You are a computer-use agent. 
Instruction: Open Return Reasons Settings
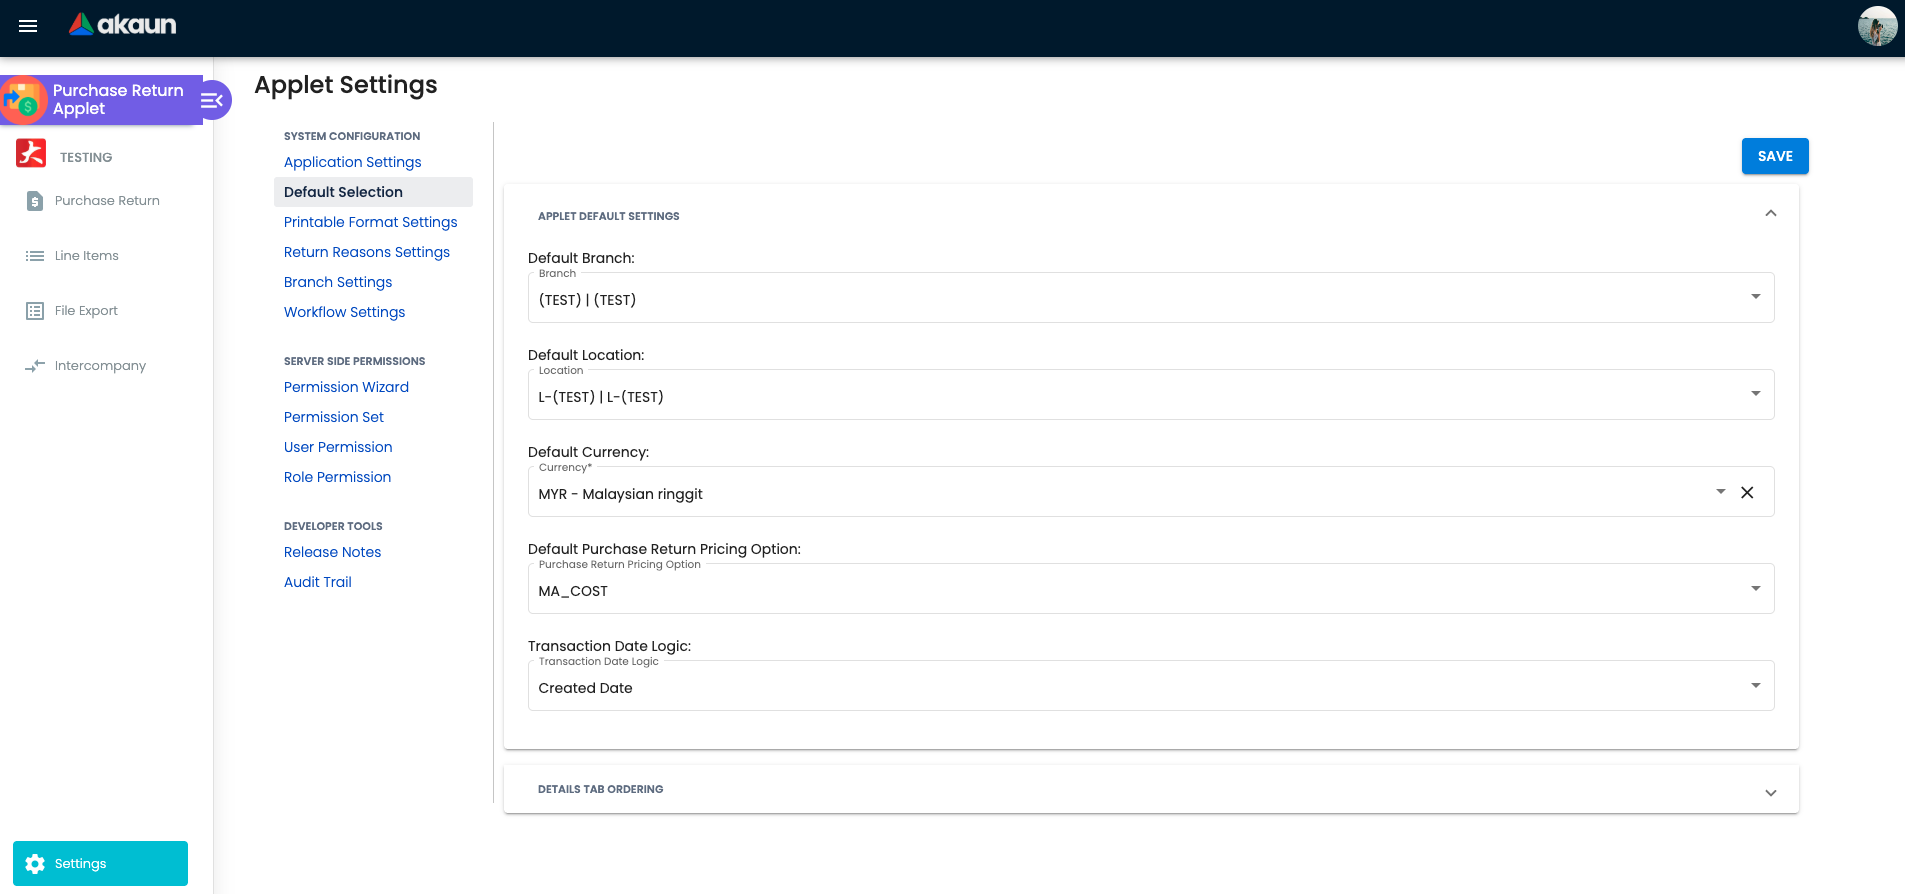367,252
